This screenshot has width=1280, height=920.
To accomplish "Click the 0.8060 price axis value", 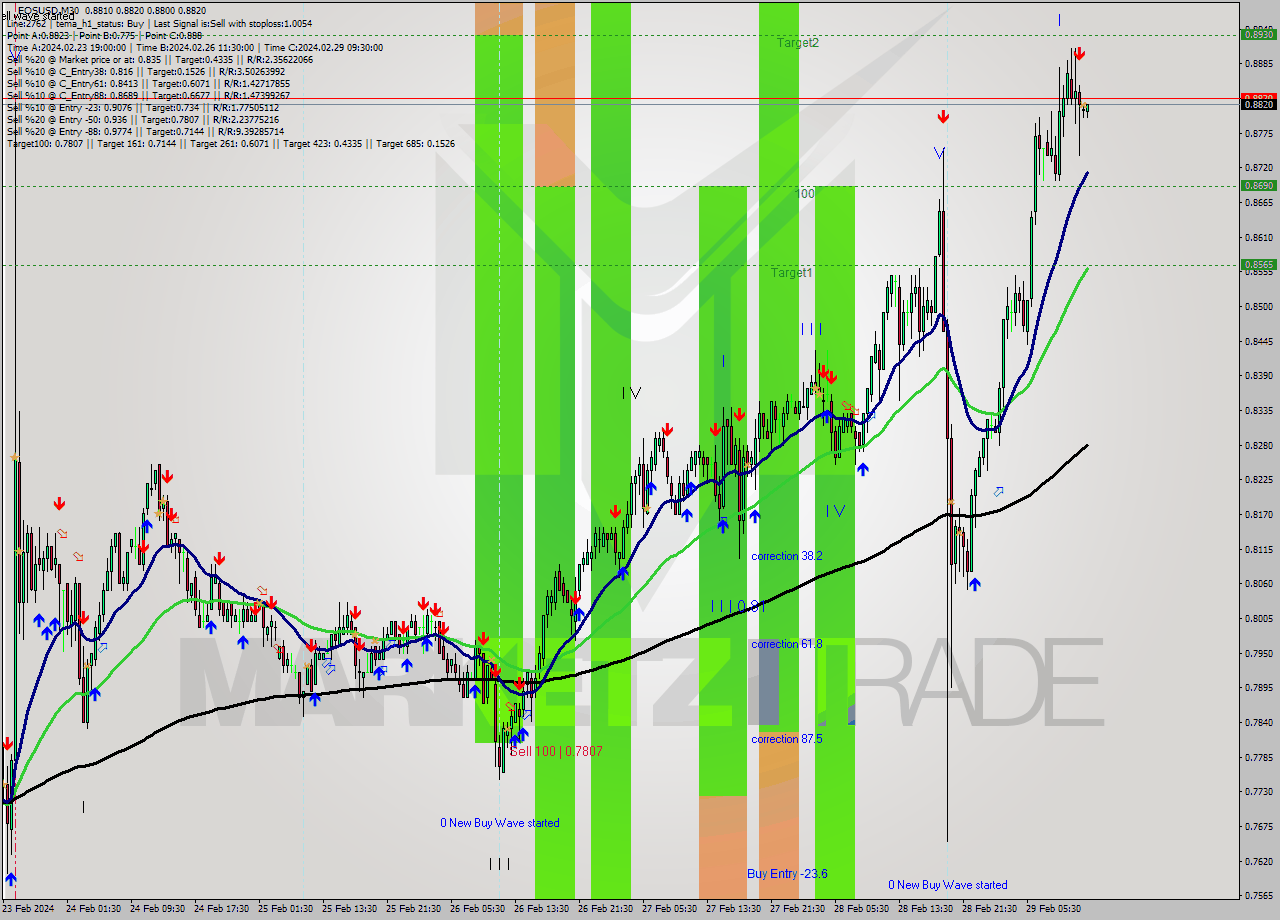I will coord(1258,584).
